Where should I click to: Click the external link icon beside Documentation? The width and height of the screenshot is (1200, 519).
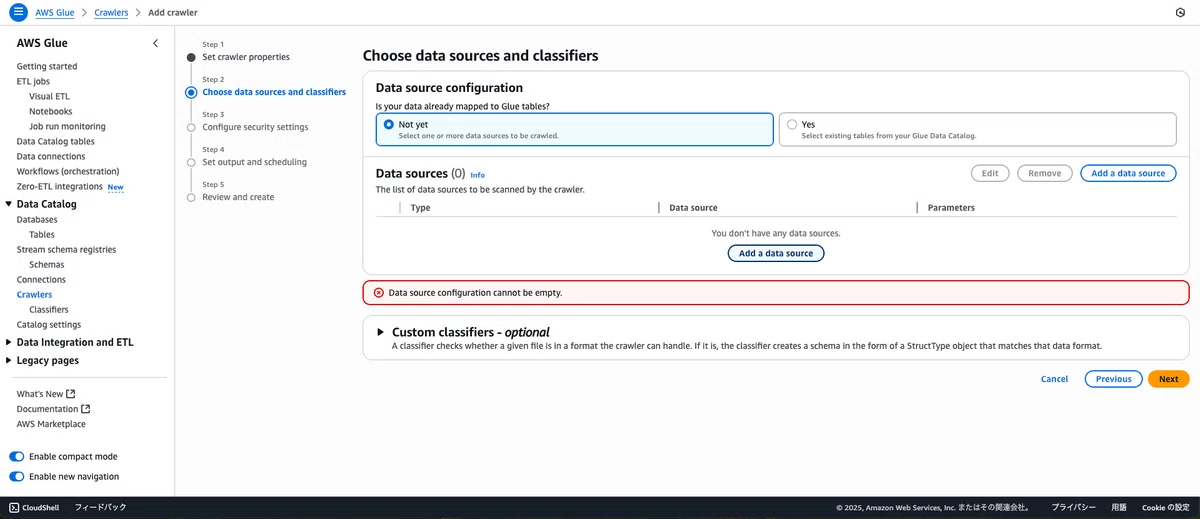click(x=86, y=409)
